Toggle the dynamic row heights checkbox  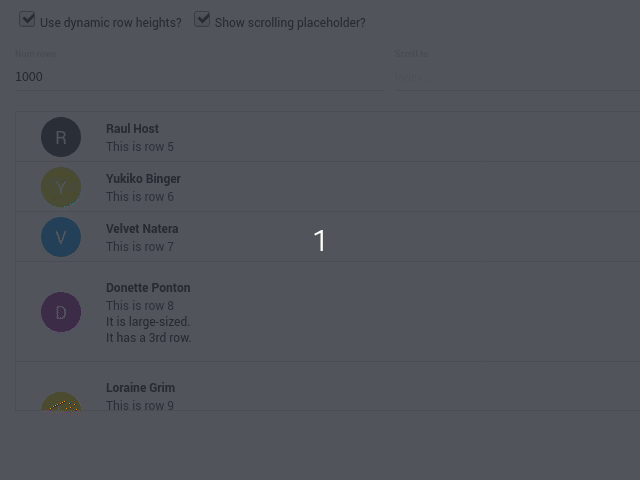(27, 20)
